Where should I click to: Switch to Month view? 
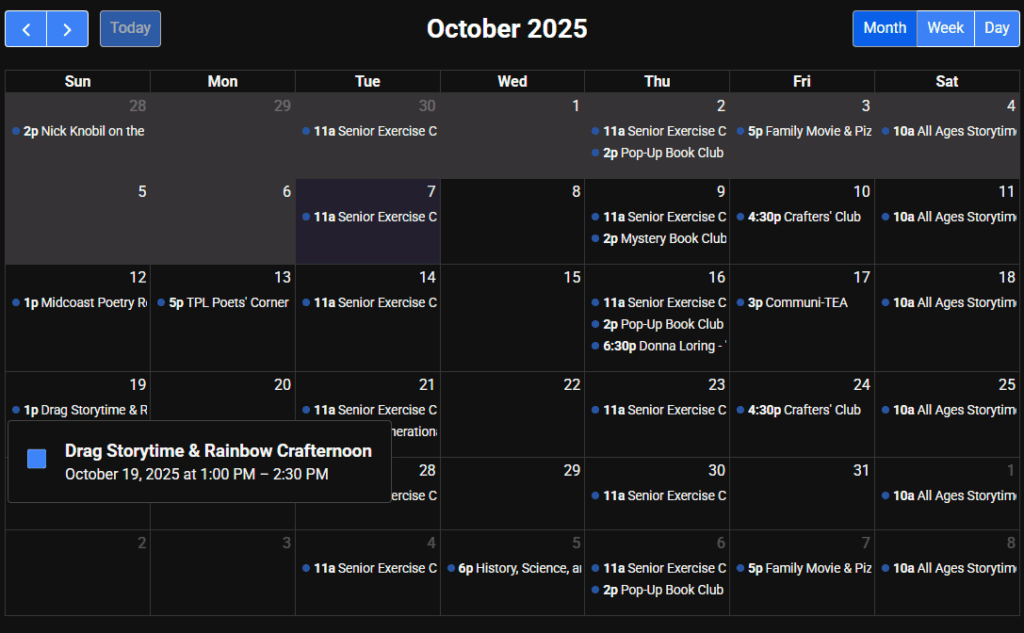coord(884,28)
